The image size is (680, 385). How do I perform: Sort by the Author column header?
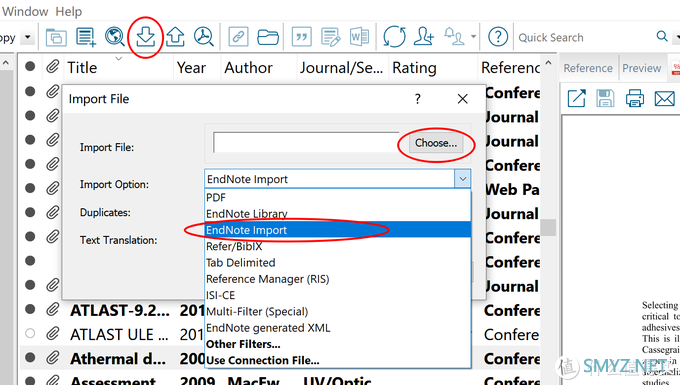(x=248, y=68)
